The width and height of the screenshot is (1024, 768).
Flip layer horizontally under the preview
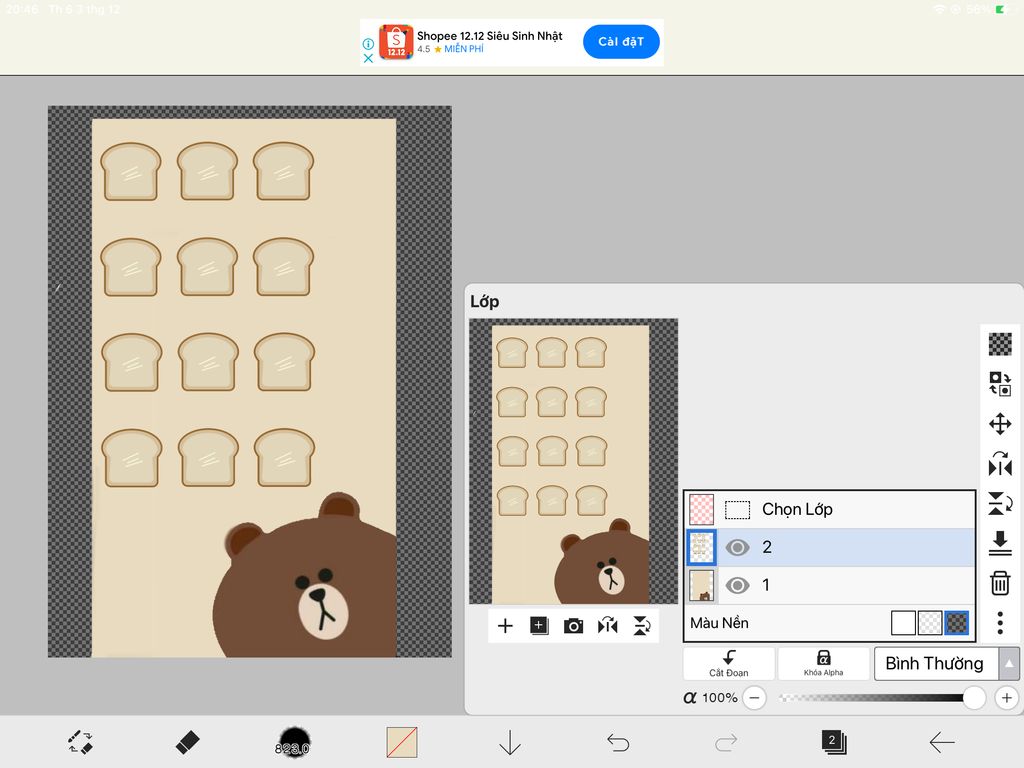tap(607, 626)
